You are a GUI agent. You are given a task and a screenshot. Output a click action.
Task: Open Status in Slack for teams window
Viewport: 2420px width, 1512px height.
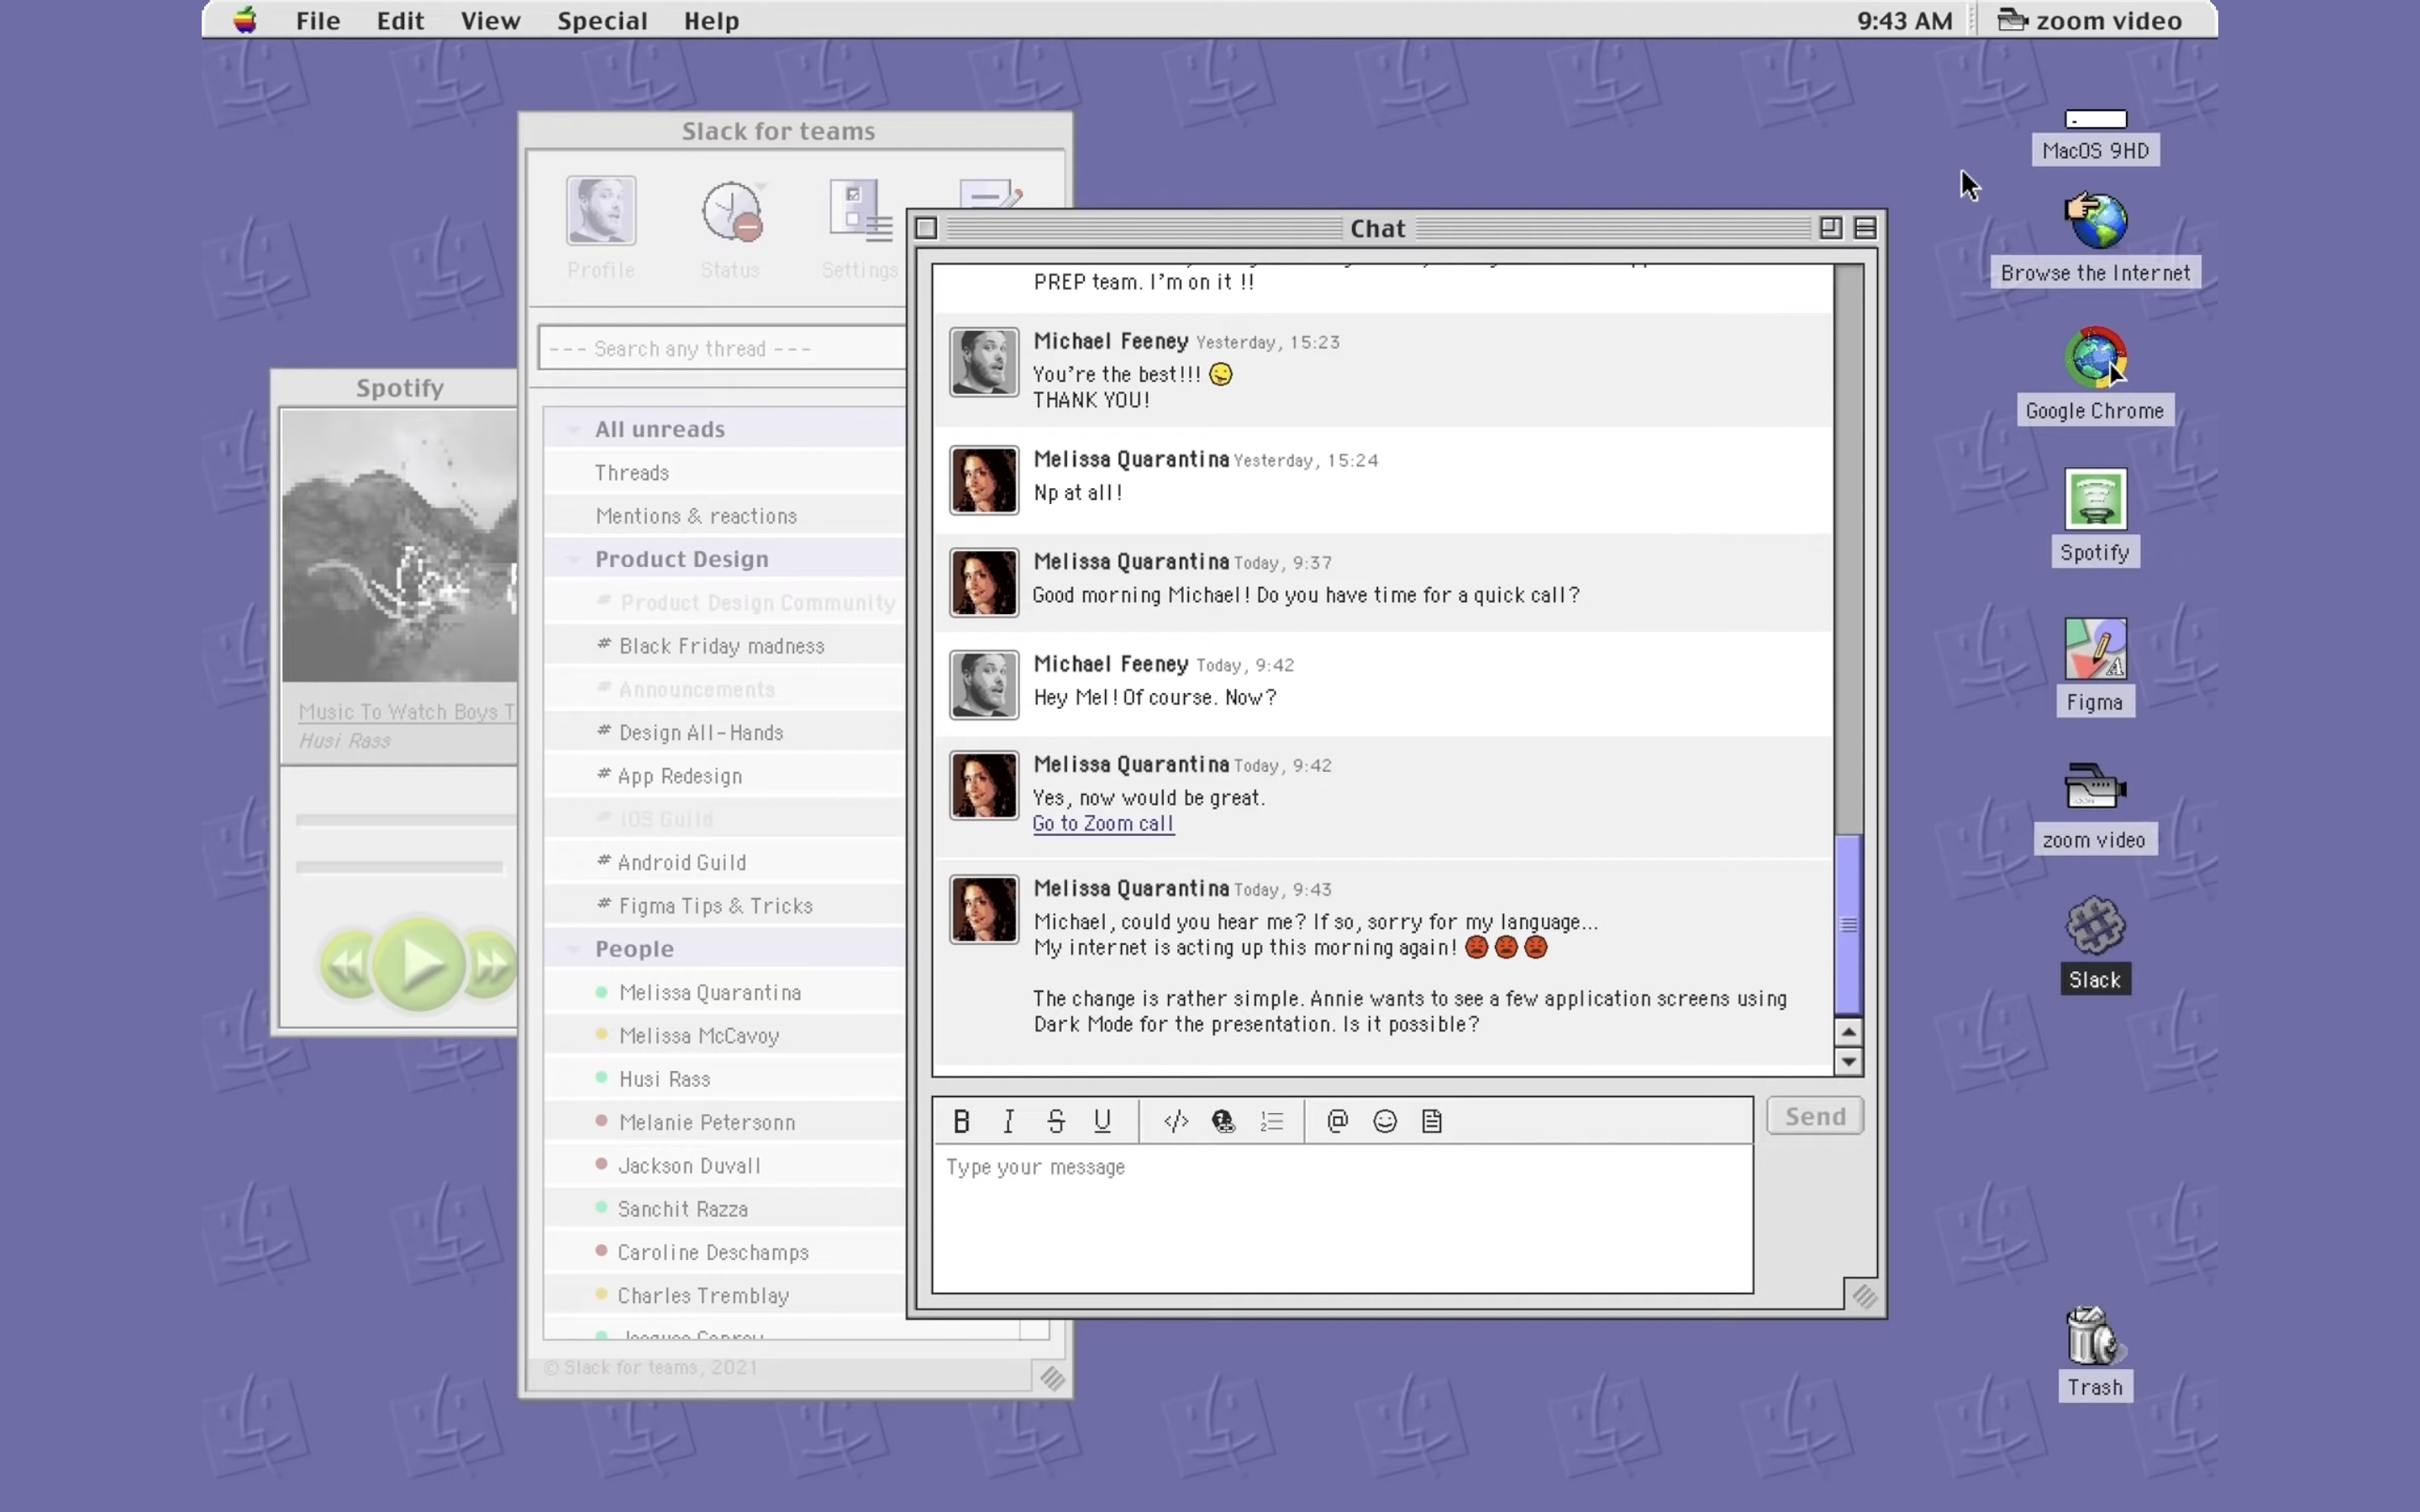[731, 227]
